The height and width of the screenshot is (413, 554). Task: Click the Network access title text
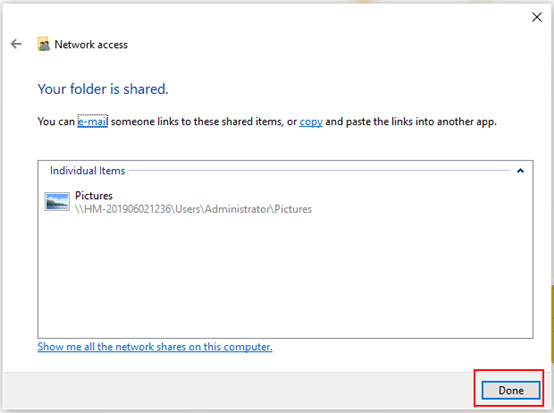pos(91,45)
